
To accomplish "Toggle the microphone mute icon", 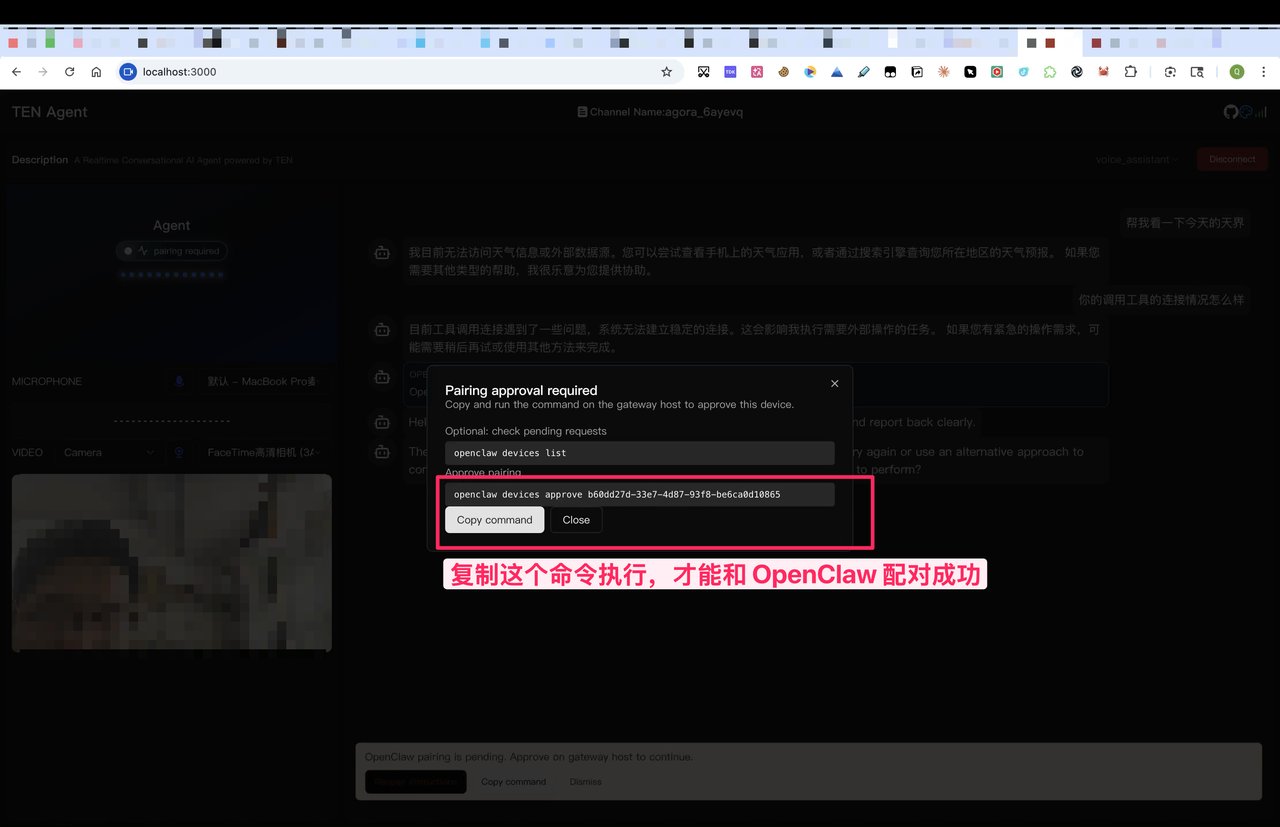I will (180, 381).
